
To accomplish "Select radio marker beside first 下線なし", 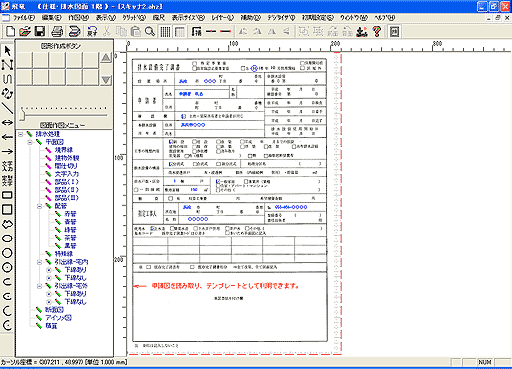I will coord(49,278).
